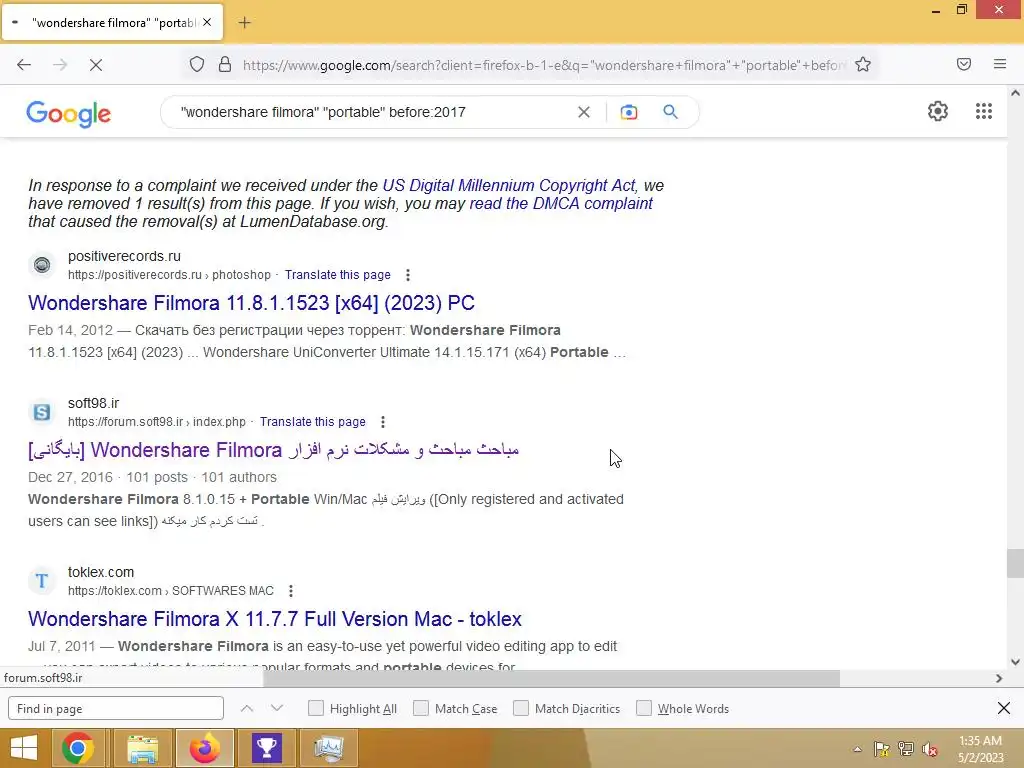Click the forward navigation arrow
Screen dimensions: 1024x768
pyautogui.click(x=60, y=65)
